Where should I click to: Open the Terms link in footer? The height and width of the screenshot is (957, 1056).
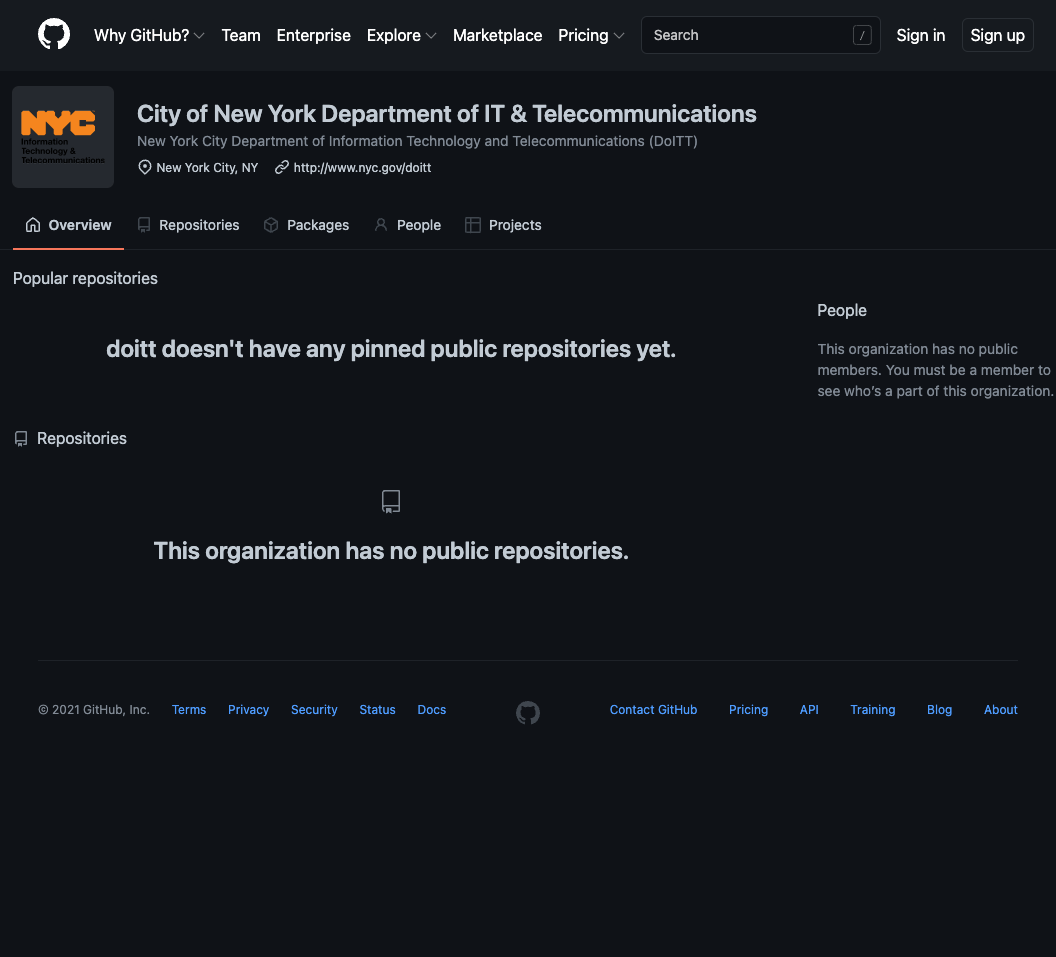189,710
